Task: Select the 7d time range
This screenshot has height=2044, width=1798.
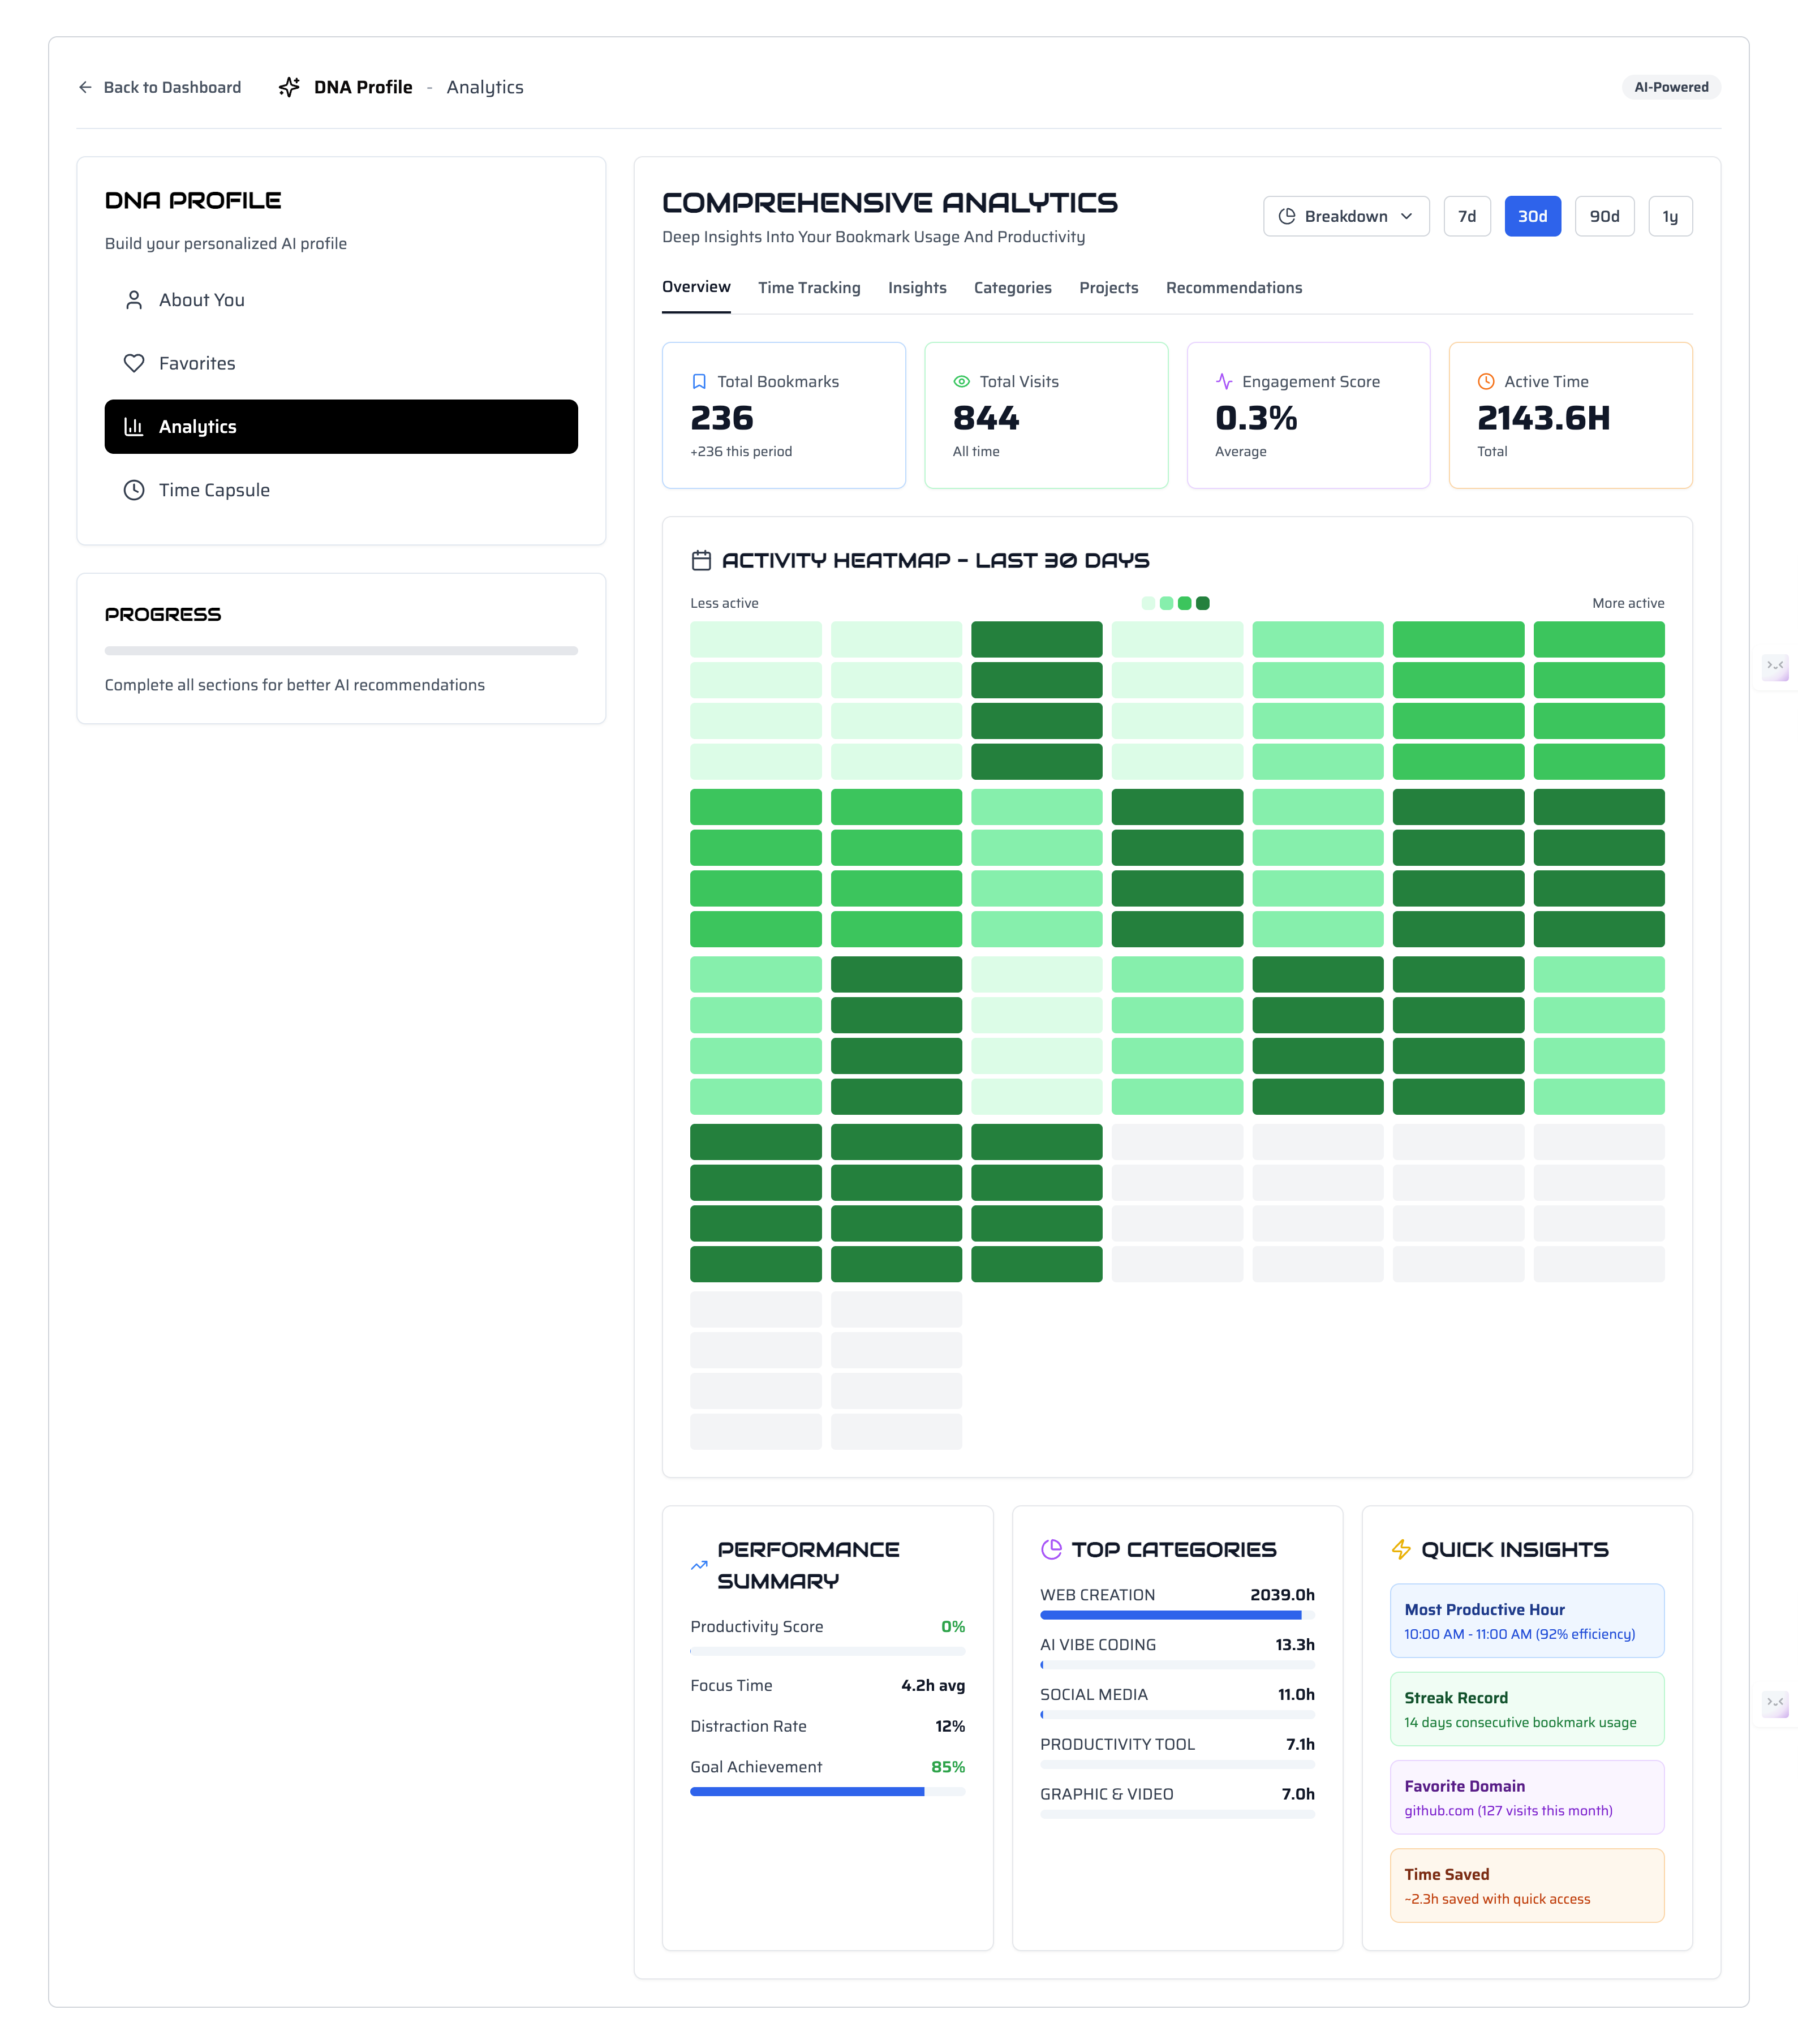Action: (1467, 216)
